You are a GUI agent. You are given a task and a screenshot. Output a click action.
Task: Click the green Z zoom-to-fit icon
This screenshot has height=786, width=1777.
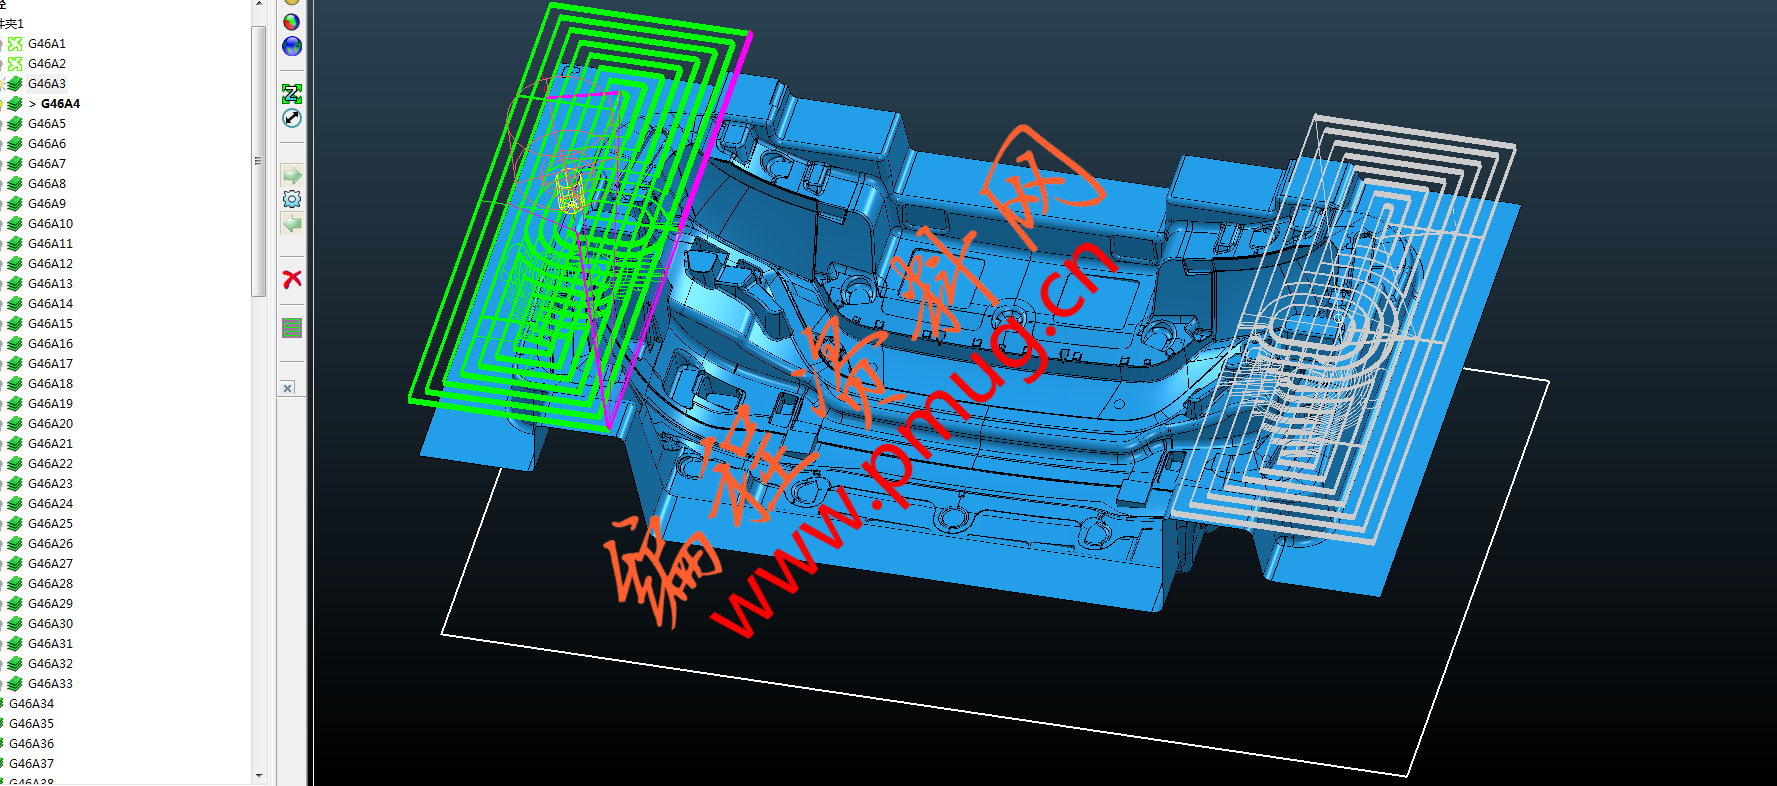(292, 94)
